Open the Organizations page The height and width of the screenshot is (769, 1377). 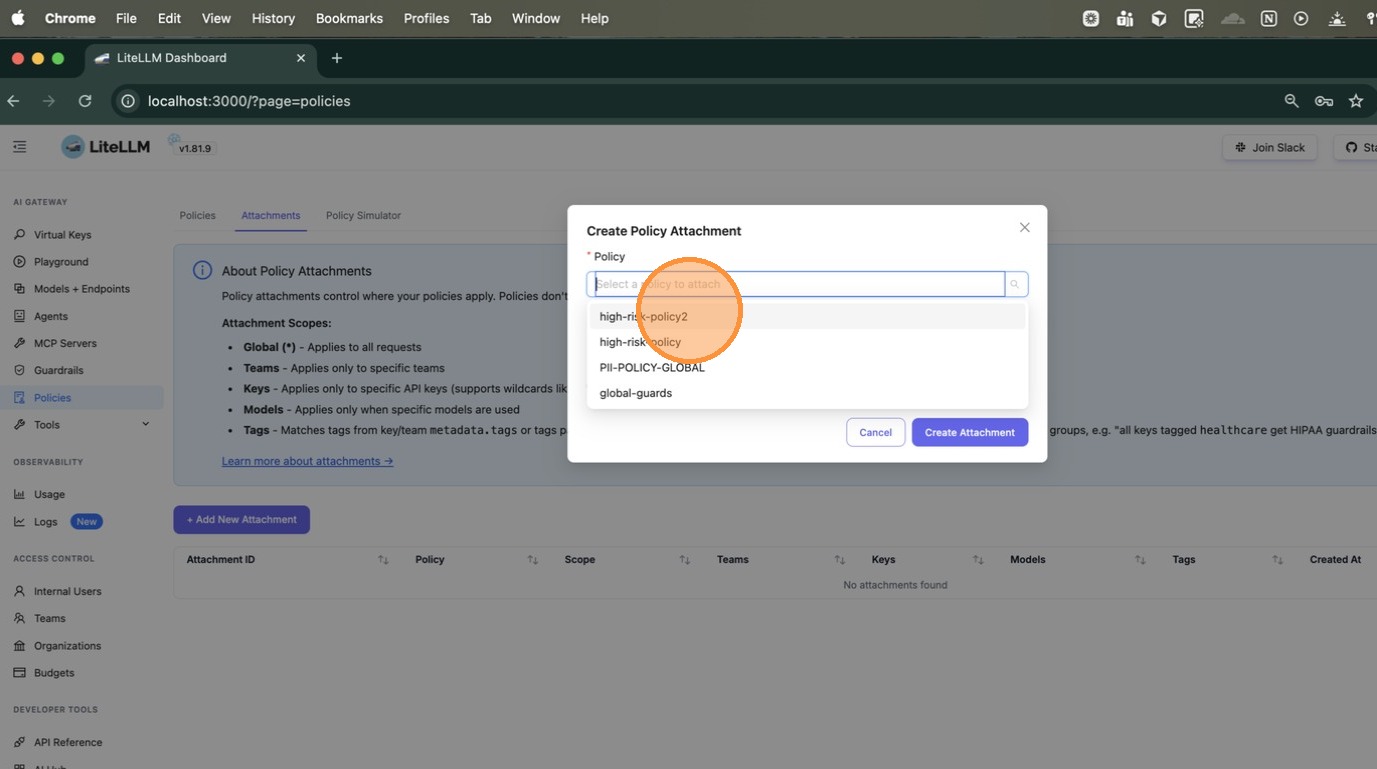(67, 646)
